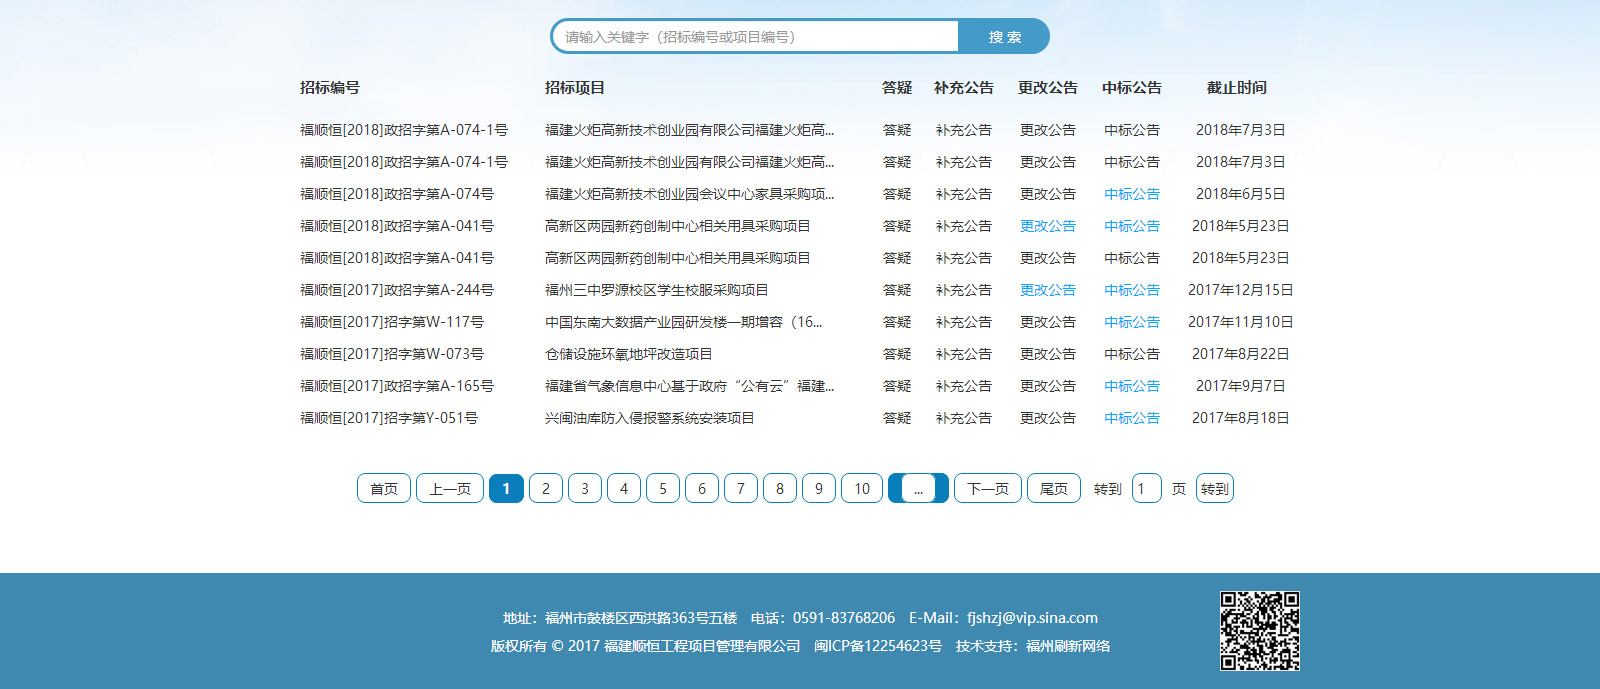The image size is (1600, 689).
Task: Click bid number 福顺恒[2017]招字第W-117号
Action: point(392,322)
